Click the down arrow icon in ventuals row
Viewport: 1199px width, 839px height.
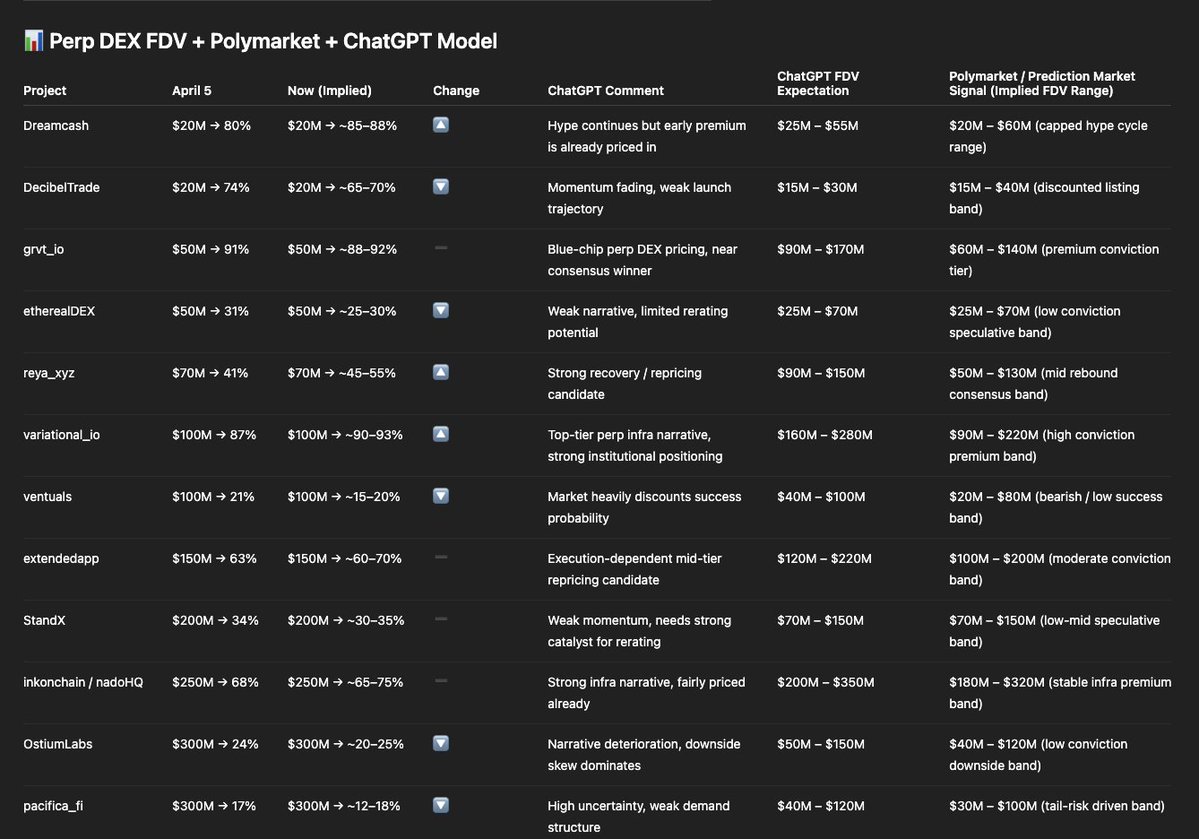click(x=441, y=496)
